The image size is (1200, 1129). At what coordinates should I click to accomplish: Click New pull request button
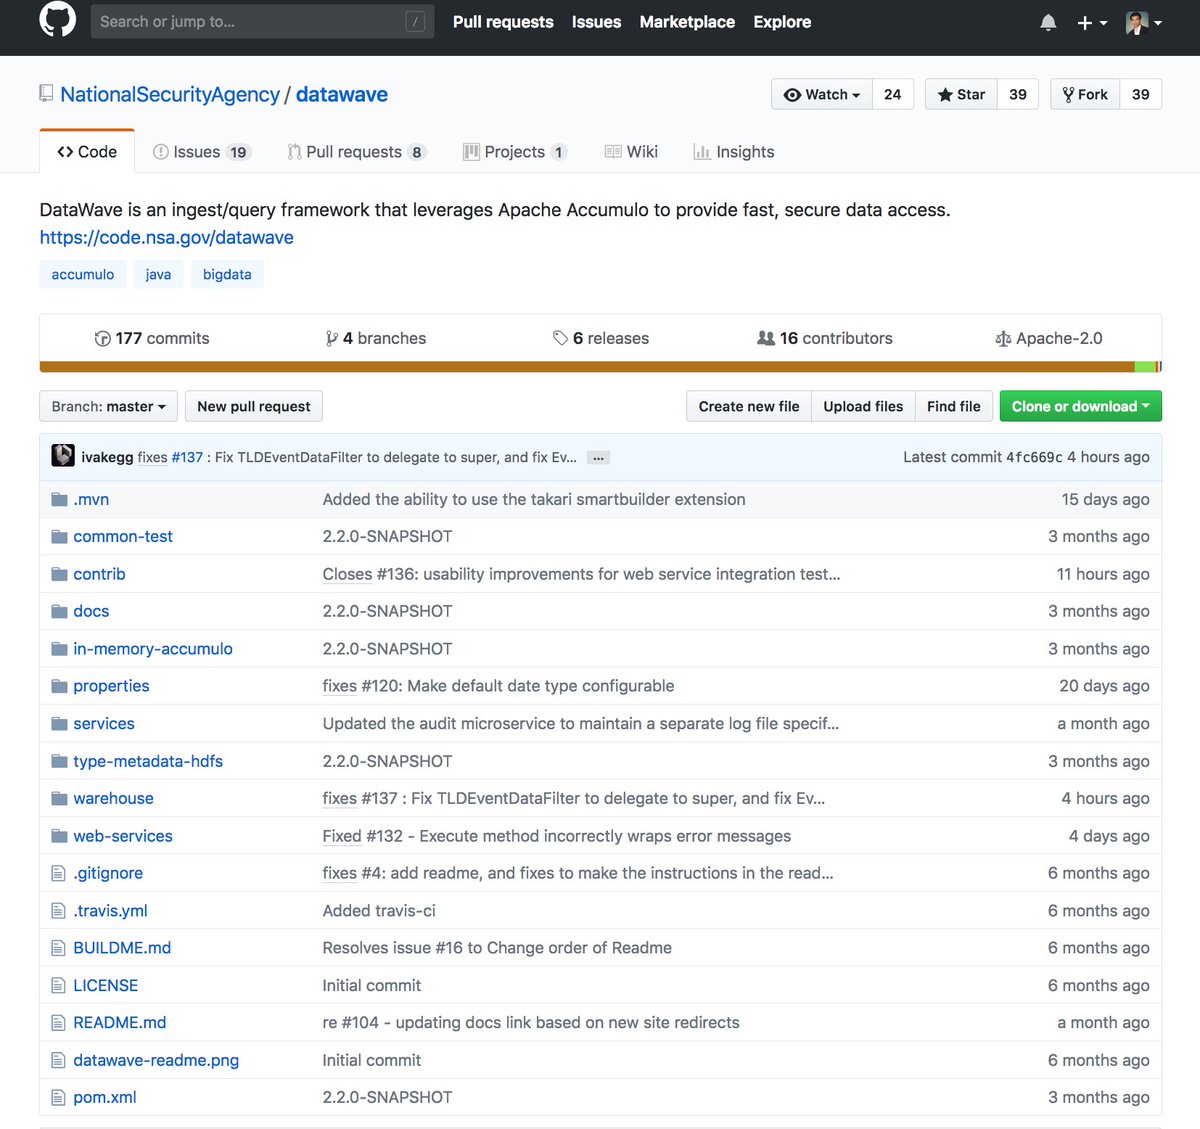tap(254, 406)
